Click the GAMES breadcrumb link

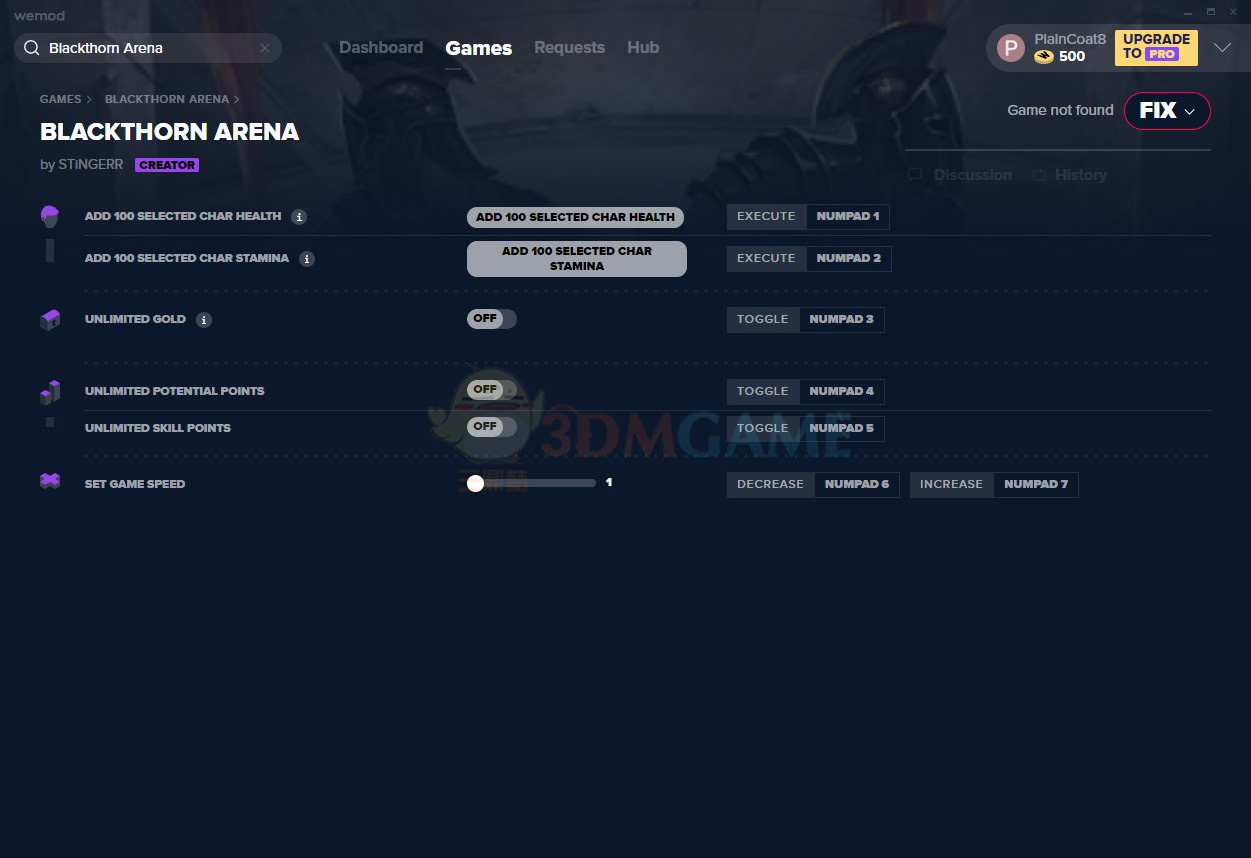point(60,99)
